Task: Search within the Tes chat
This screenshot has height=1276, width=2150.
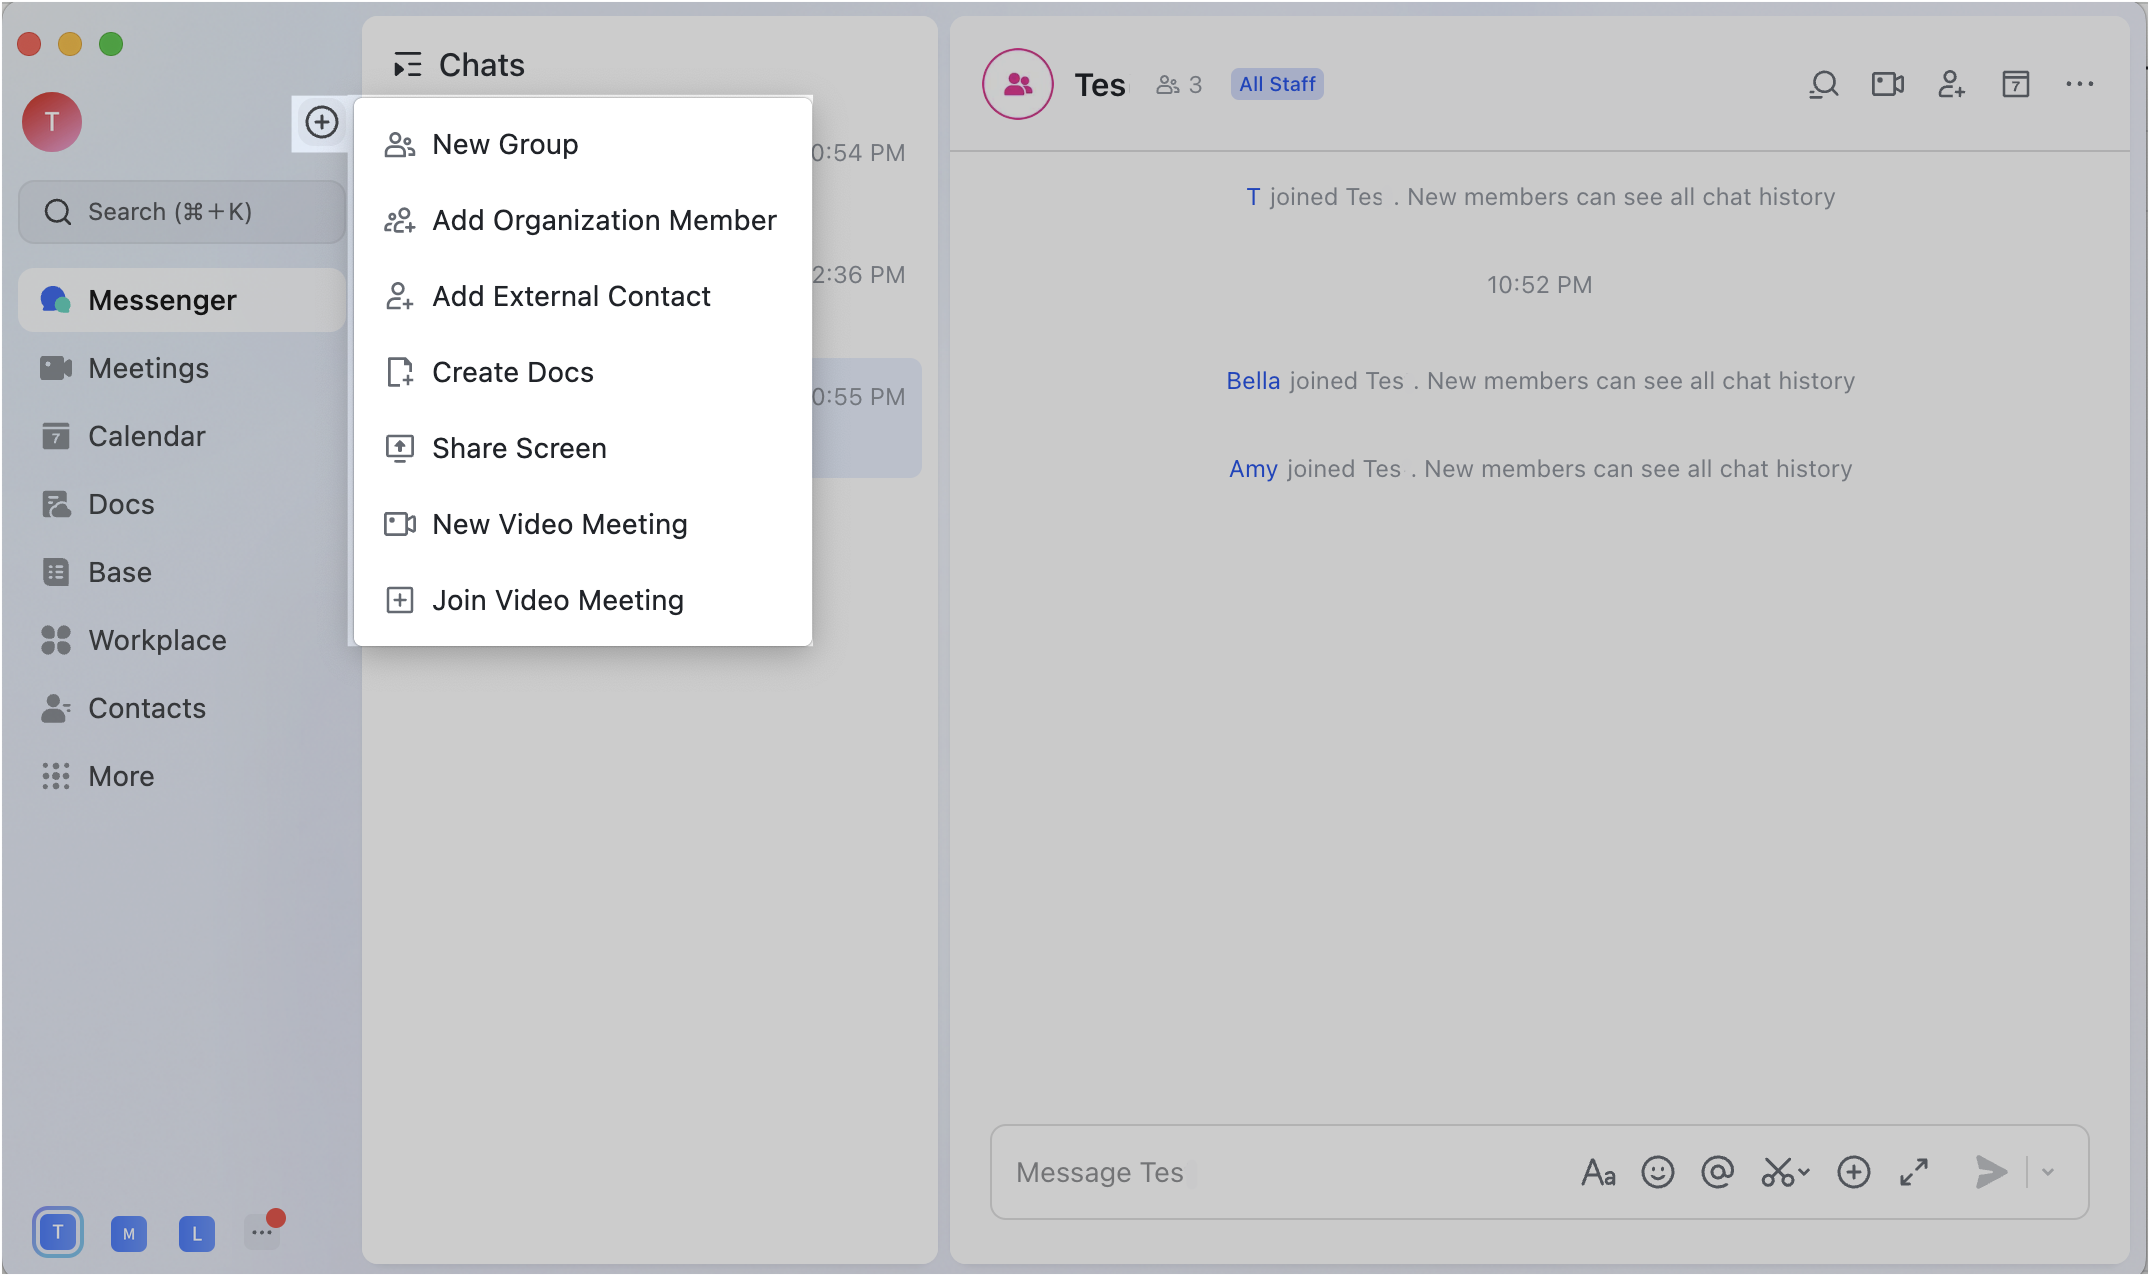Action: click(1823, 84)
